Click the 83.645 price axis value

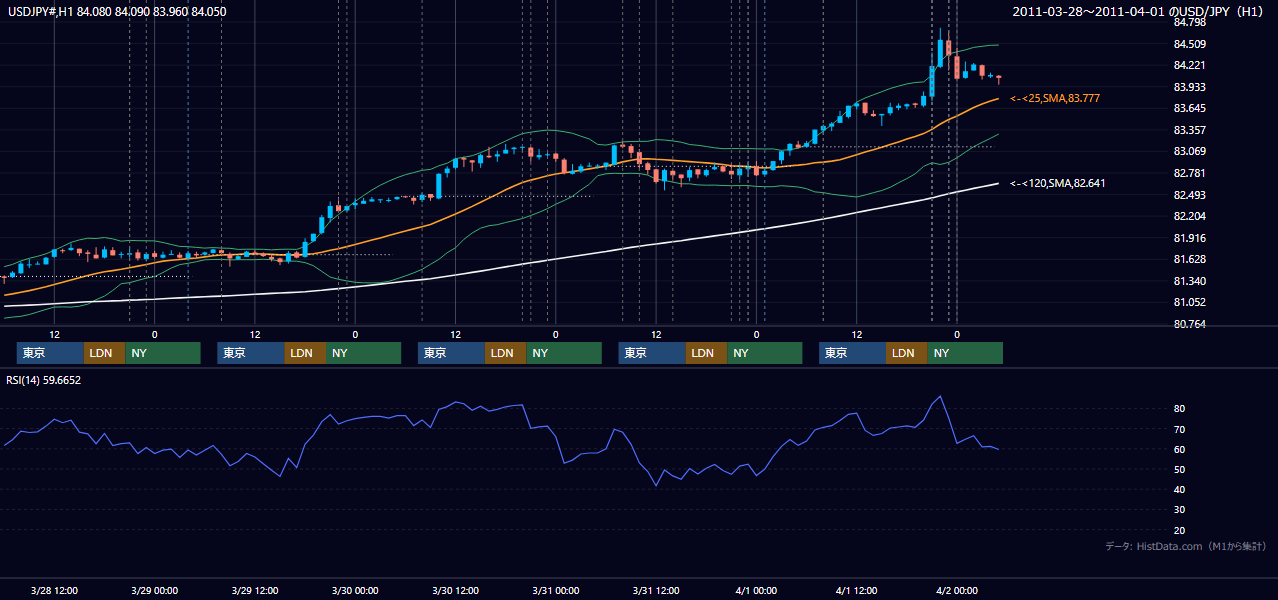[x=1189, y=108]
